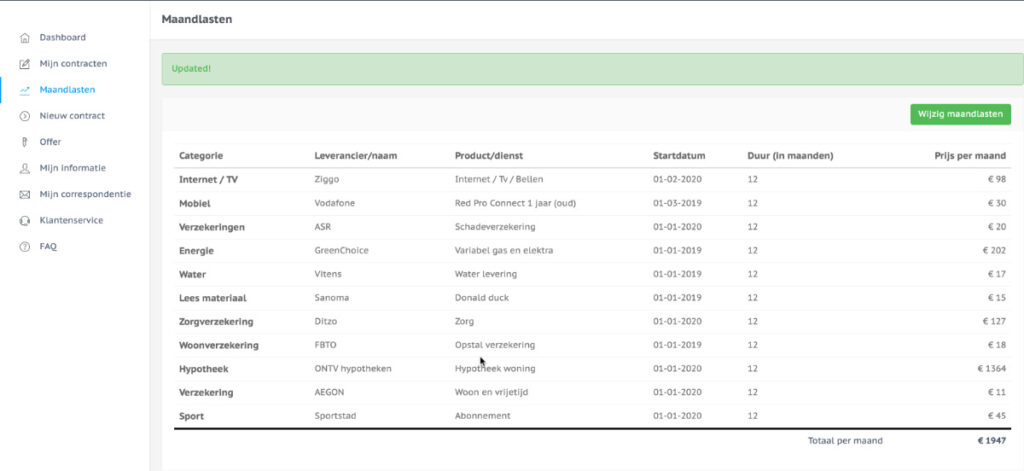The width and height of the screenshot is (1024, 471).
Task: Click the Categorie column header
Action: tap(201, 156)
